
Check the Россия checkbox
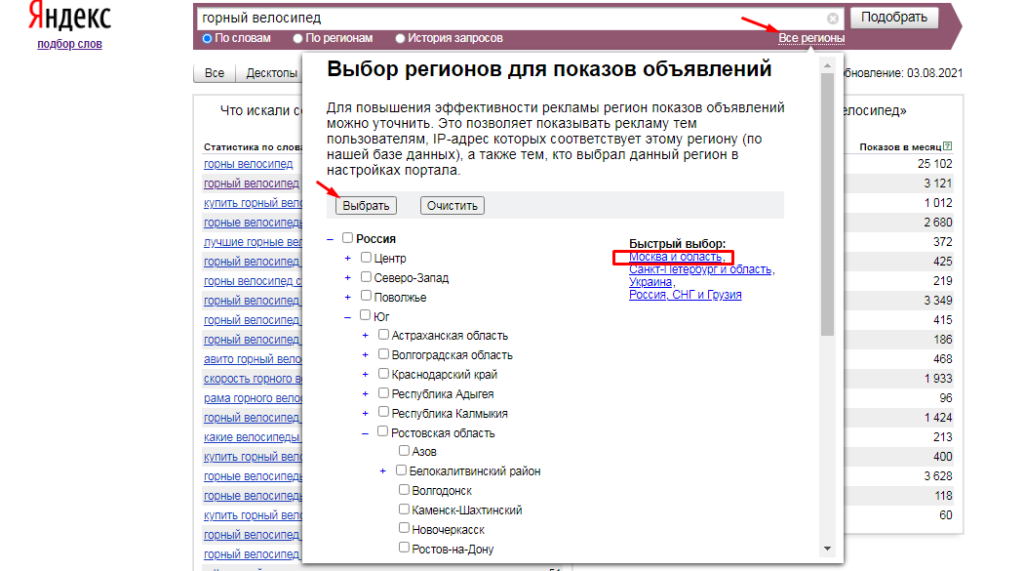coord(347,238)
